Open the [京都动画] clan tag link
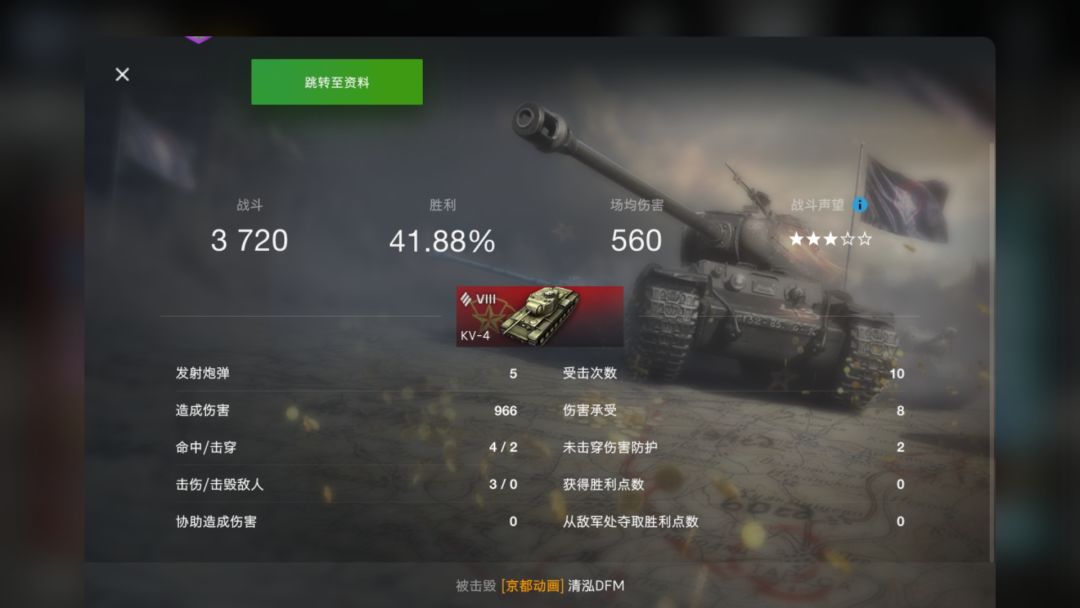 click(532, 586)
